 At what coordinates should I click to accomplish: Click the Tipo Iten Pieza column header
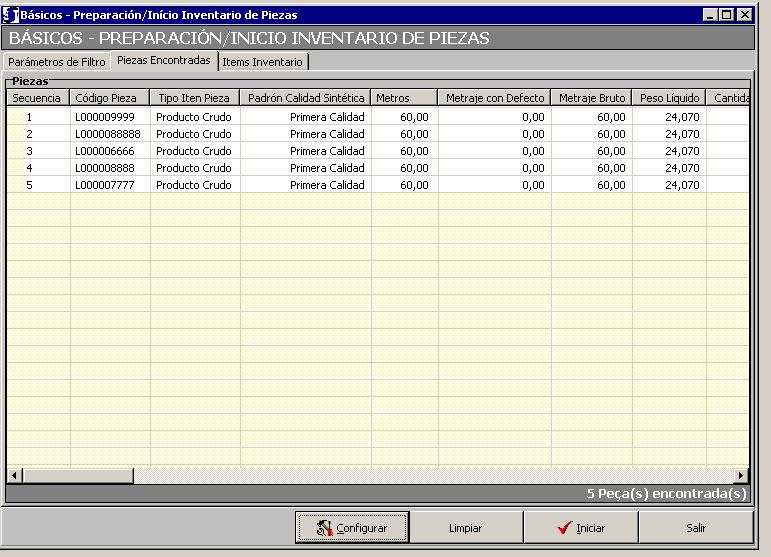194,98
